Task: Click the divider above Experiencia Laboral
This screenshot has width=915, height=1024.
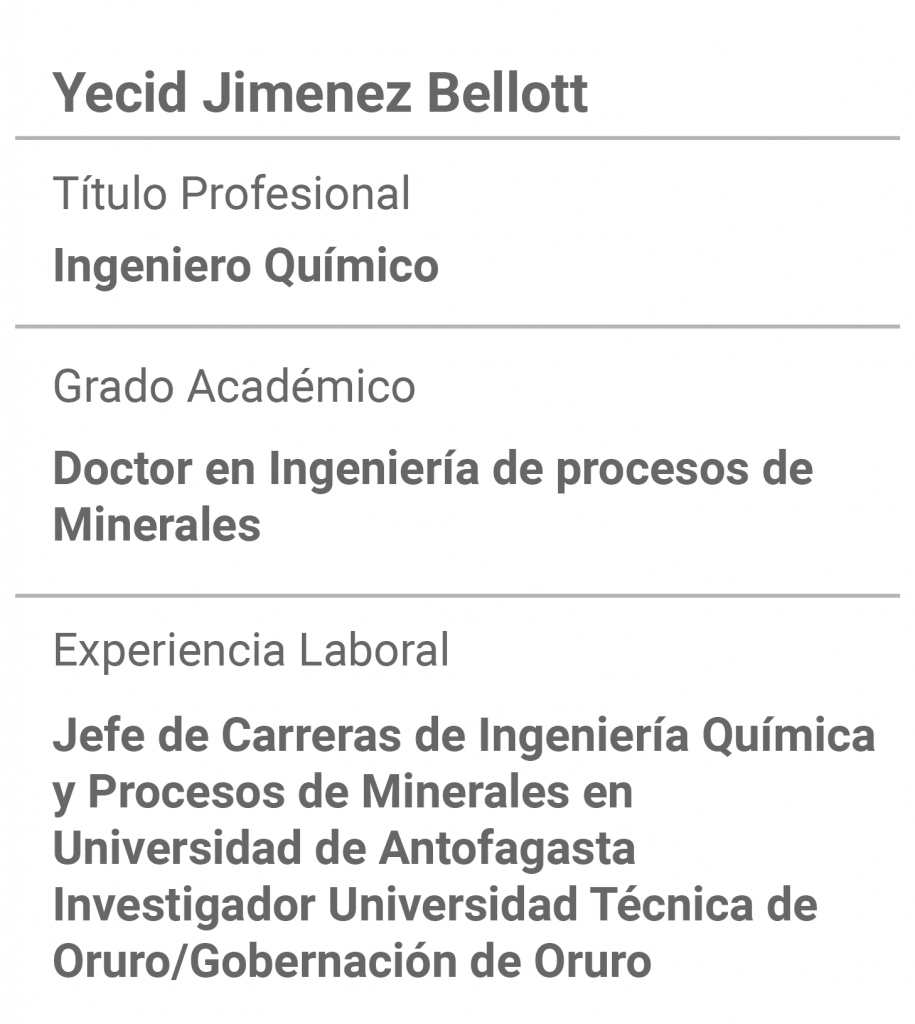Action: [x=457, y=596]
